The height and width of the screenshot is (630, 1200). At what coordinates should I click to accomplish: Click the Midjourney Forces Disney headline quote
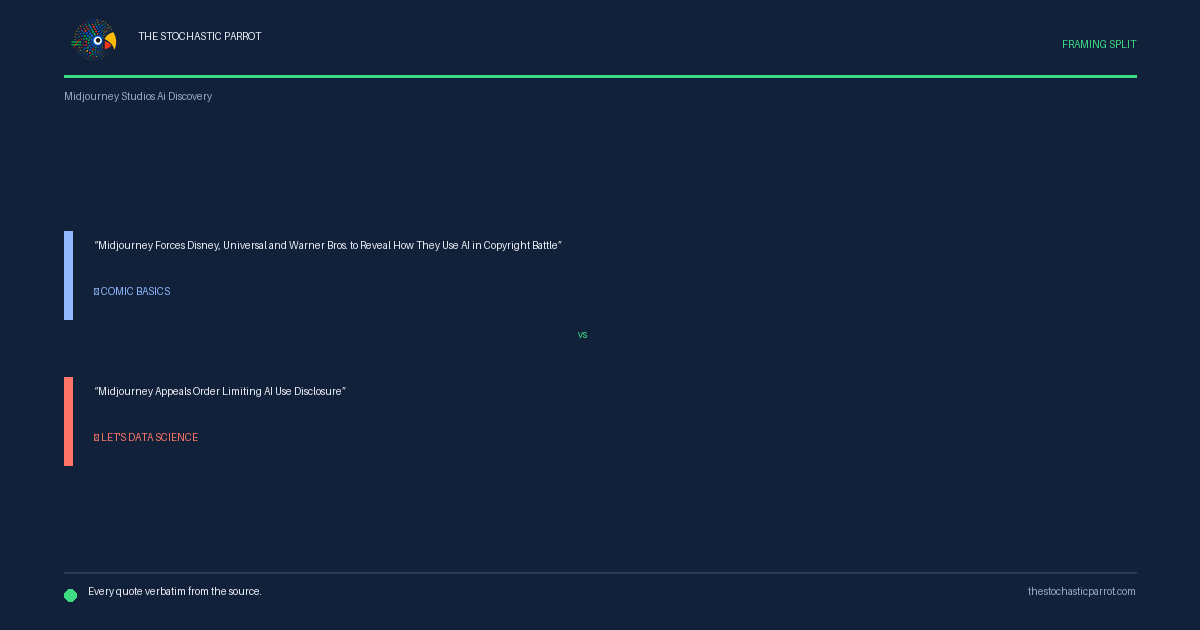[328, 246]
